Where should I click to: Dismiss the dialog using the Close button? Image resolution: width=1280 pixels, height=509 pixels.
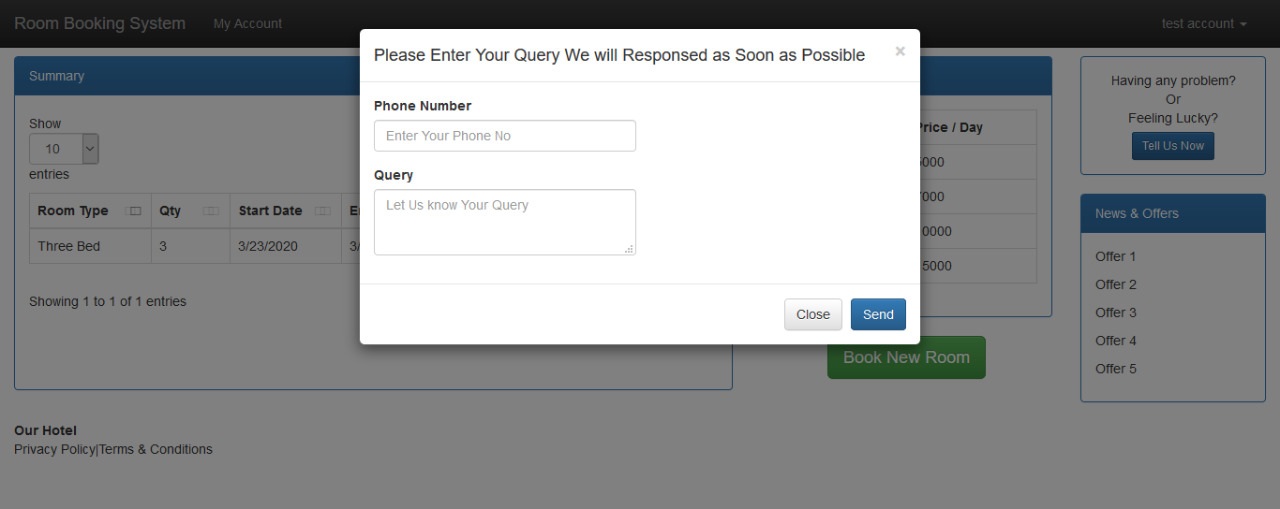812,314
